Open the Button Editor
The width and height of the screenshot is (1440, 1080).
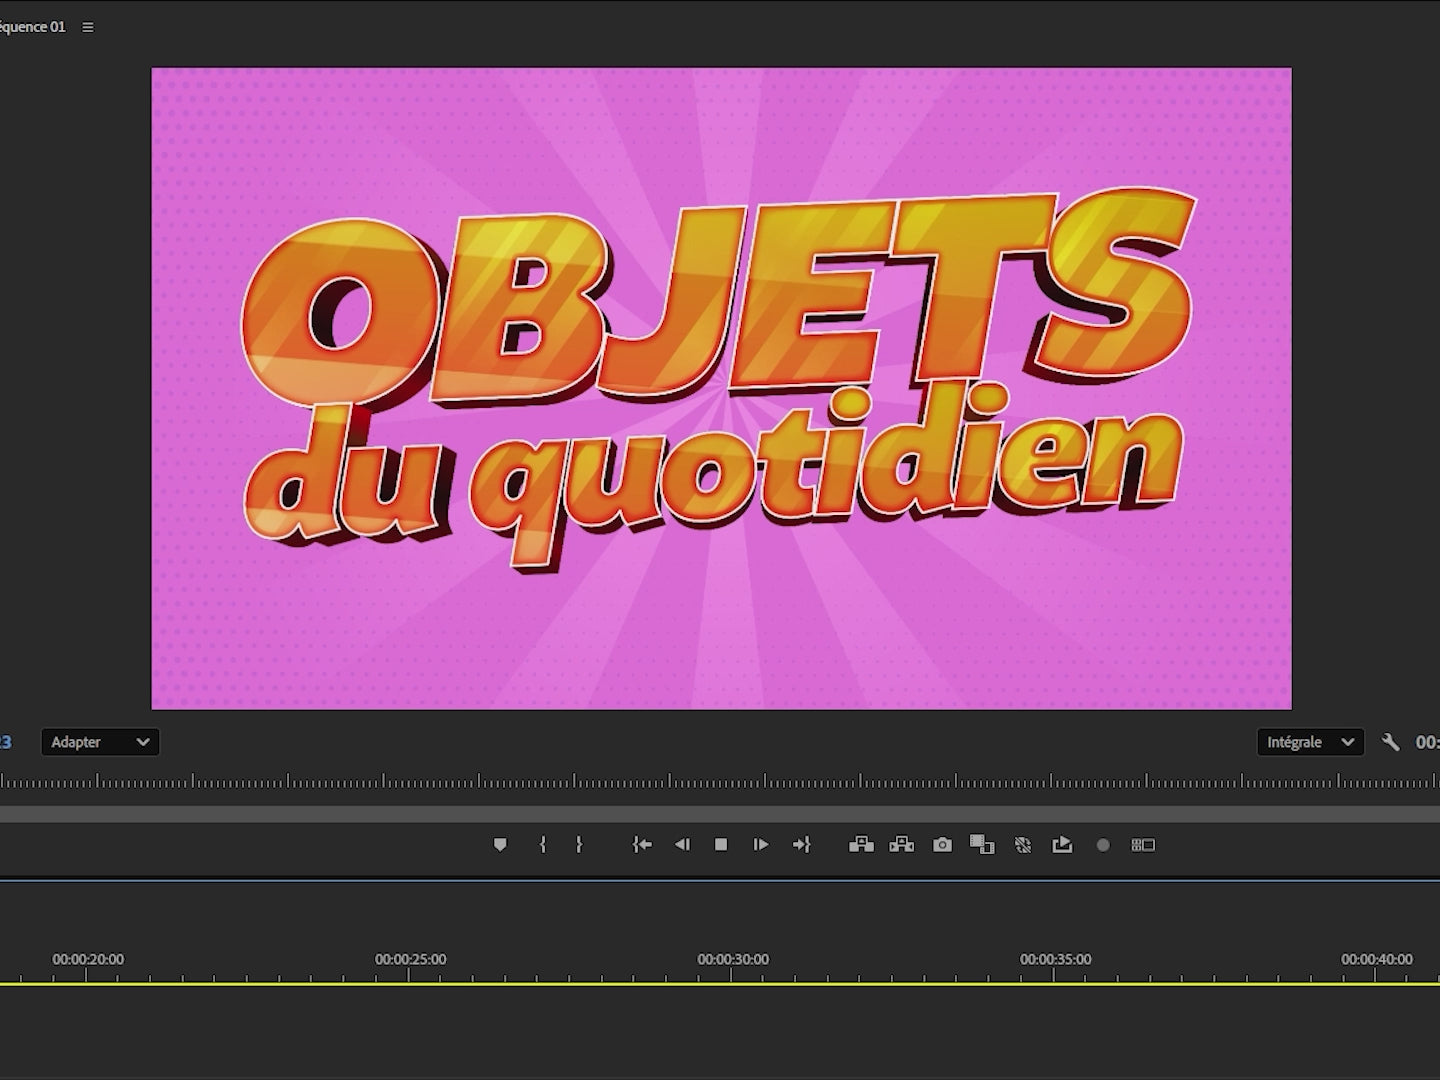(x=1142, y=845)
